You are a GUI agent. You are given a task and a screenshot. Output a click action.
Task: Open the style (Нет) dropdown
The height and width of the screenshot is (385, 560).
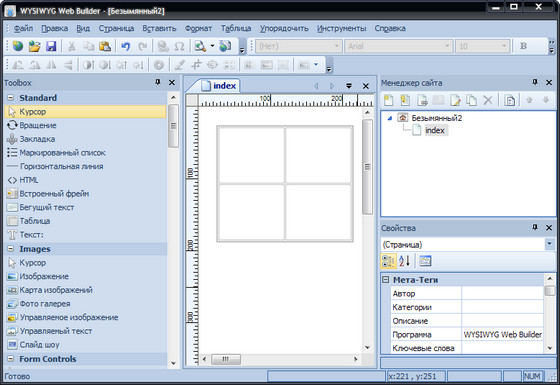tap(336, 46)
